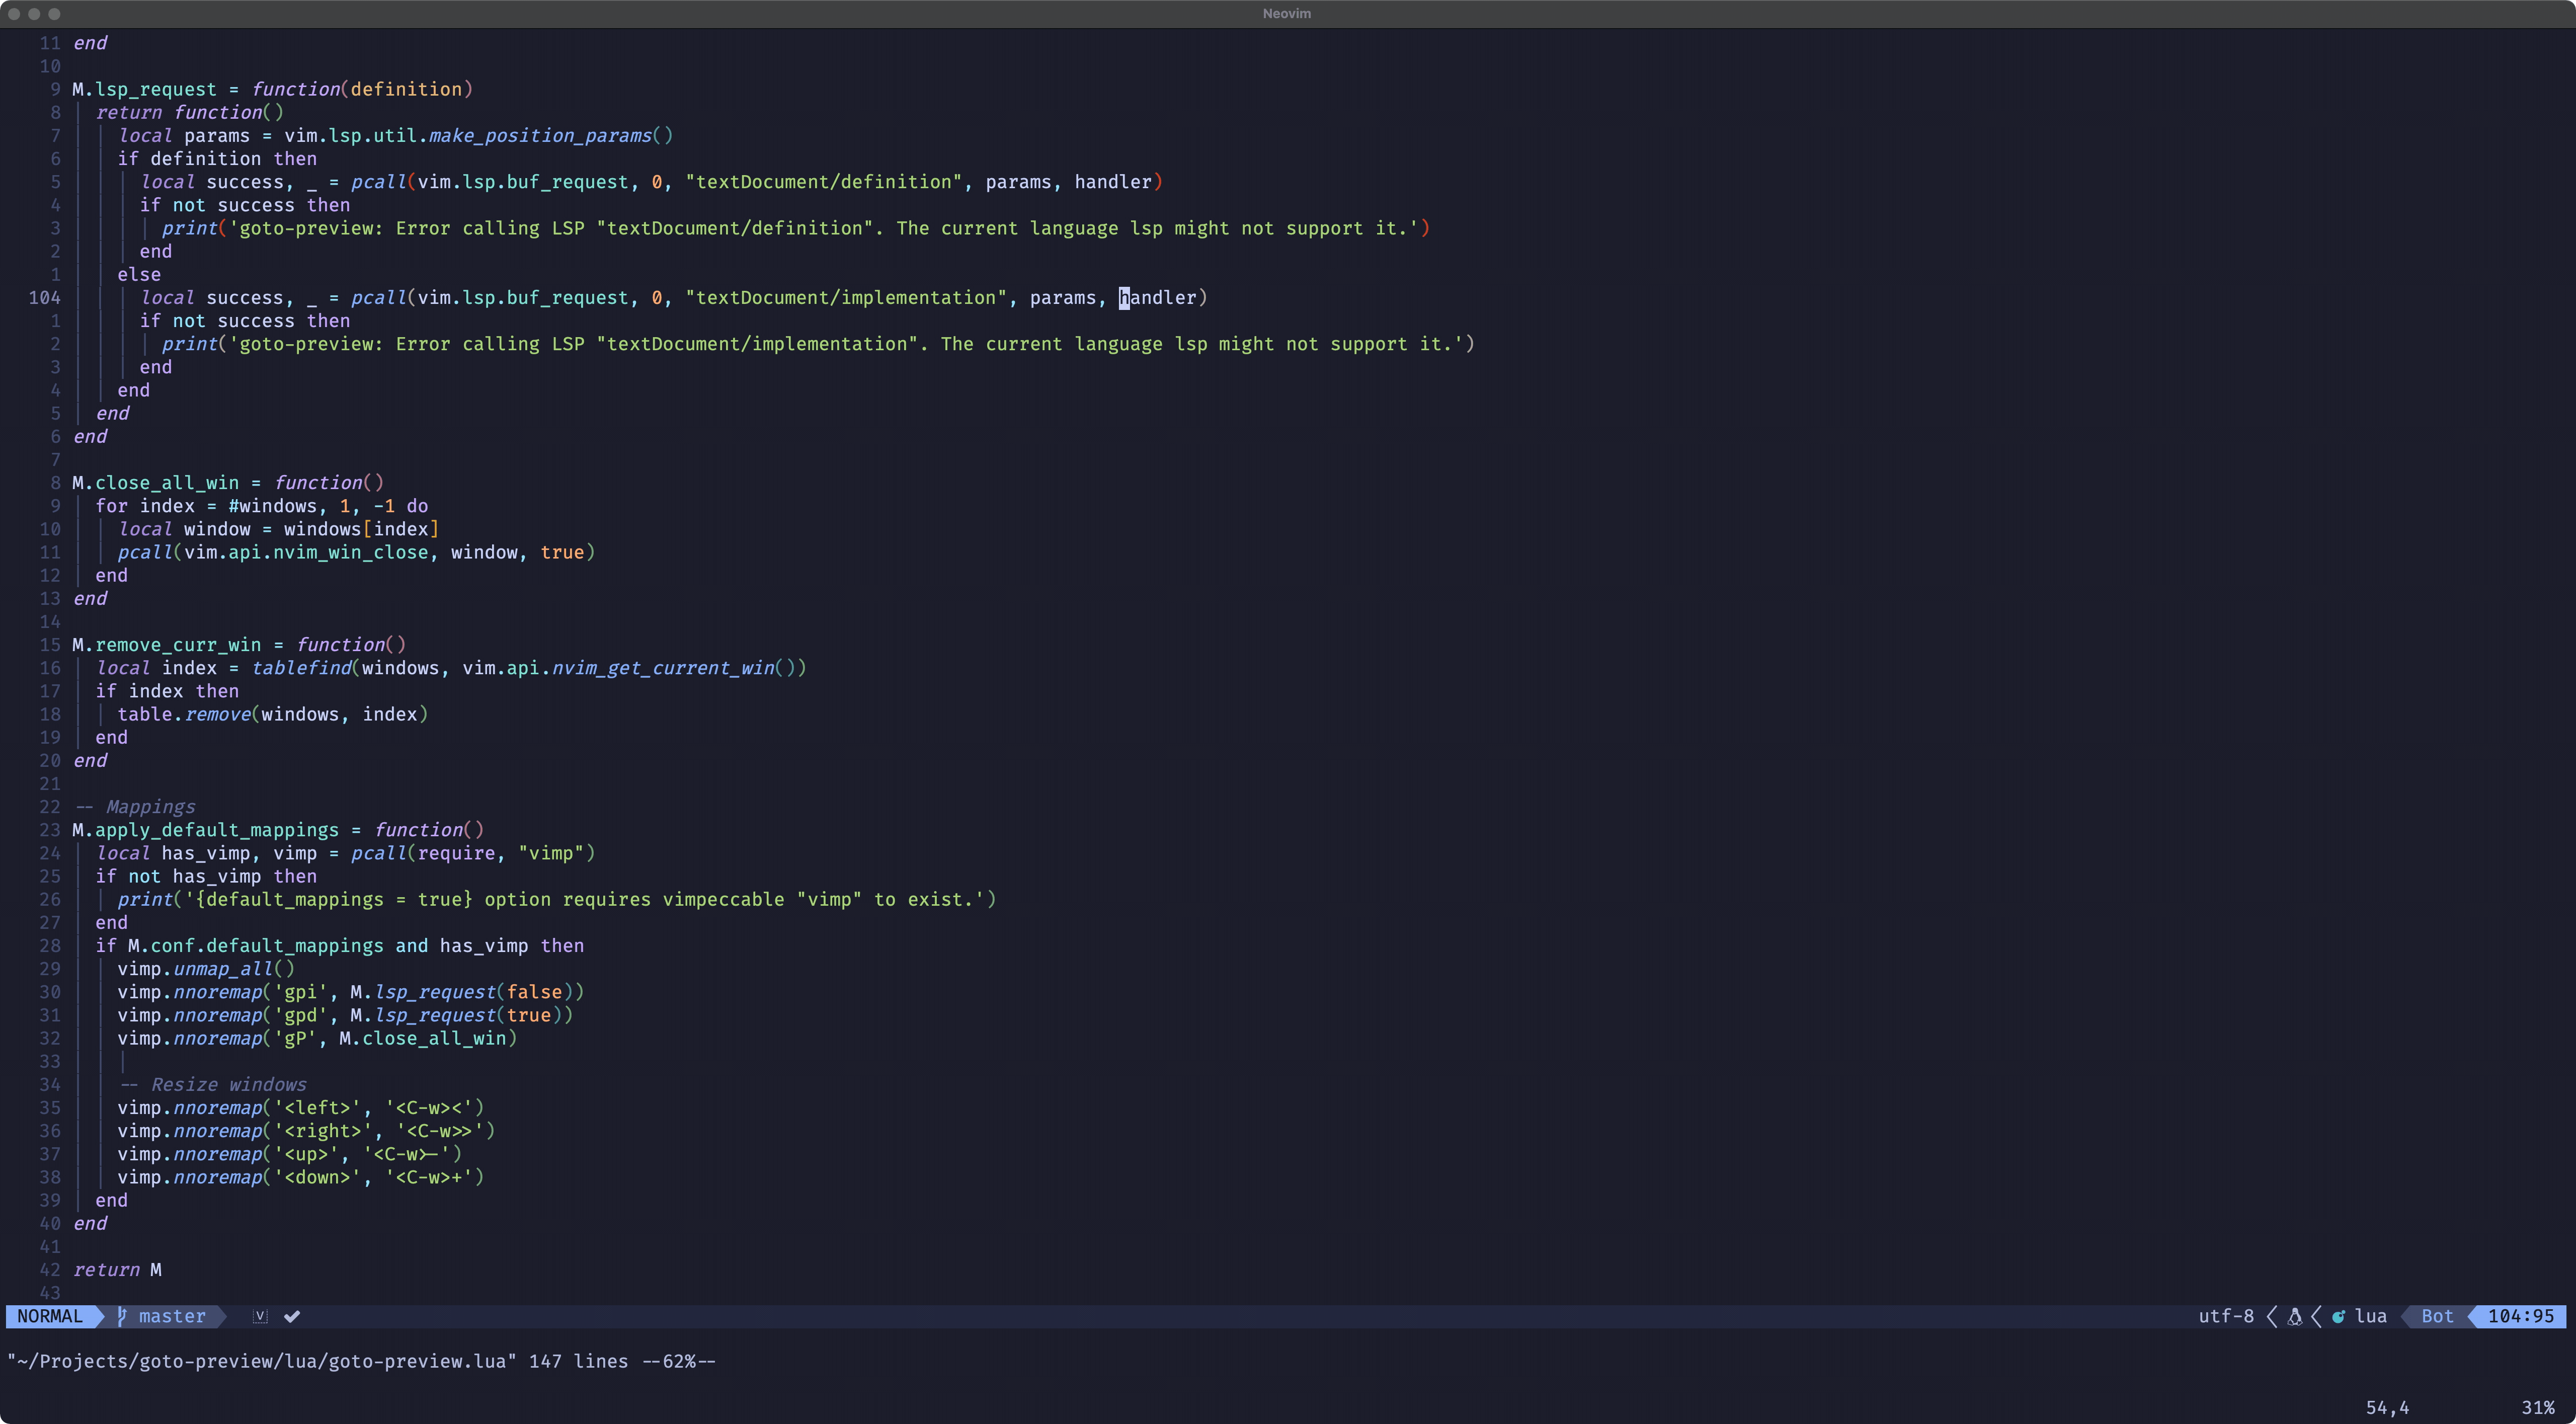This screenshot has width=2576, height=1424.
Task: Click the Bot scroll position indicator
Action: 2437,1316
